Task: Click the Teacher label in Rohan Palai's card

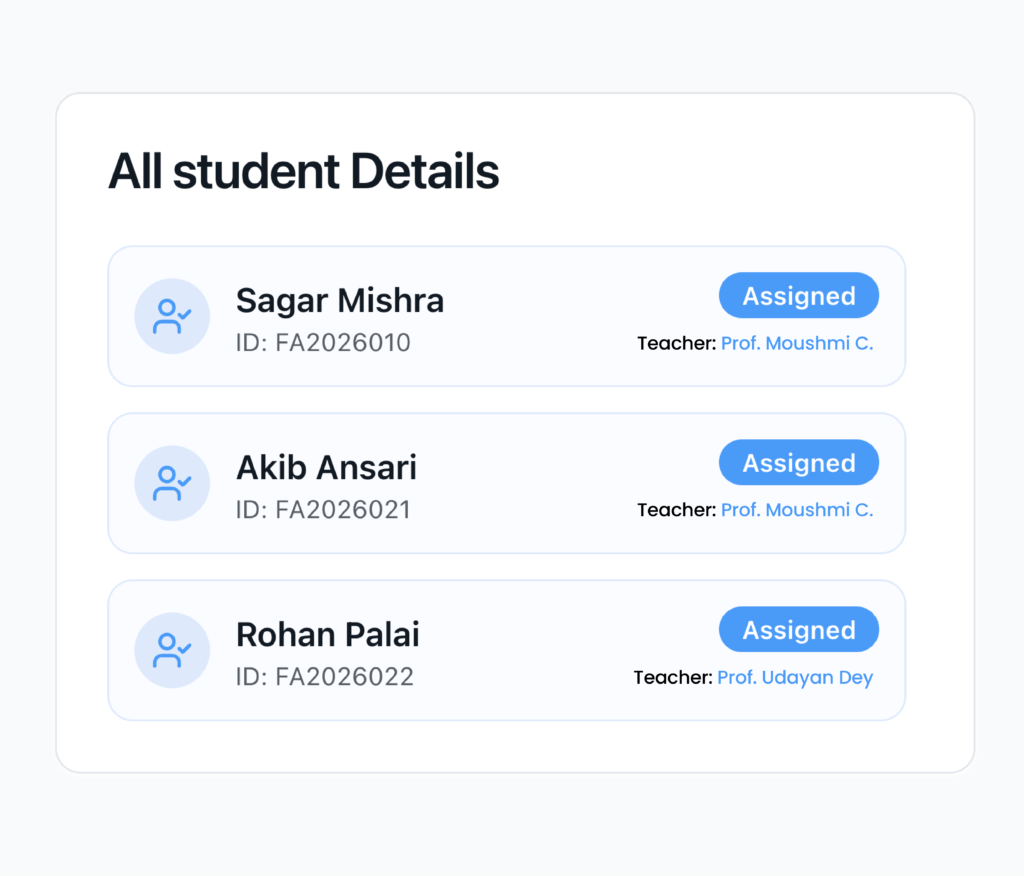Action: (x=673, y=677)
